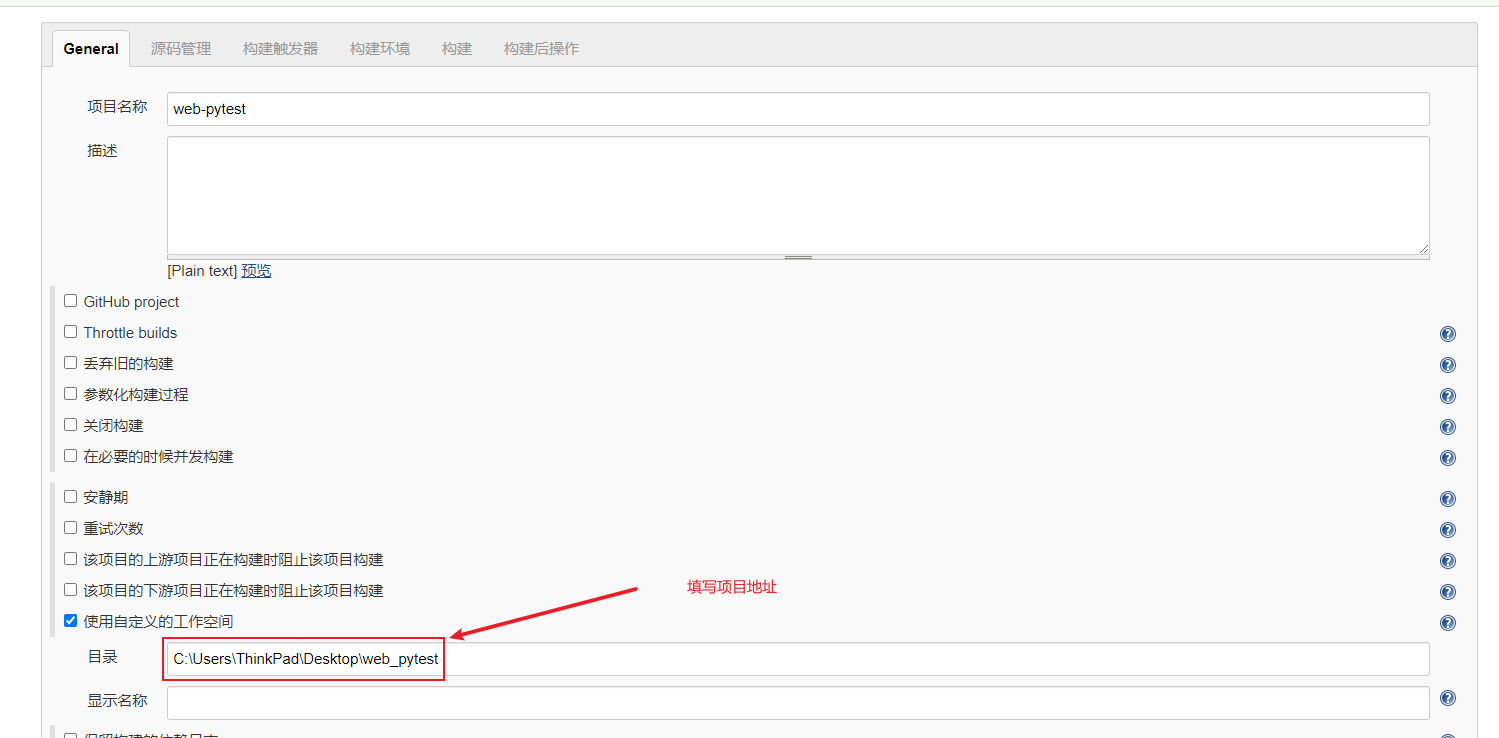
Task: Enable 在必要的时候并发构建
Action: (x=70, y=455)
